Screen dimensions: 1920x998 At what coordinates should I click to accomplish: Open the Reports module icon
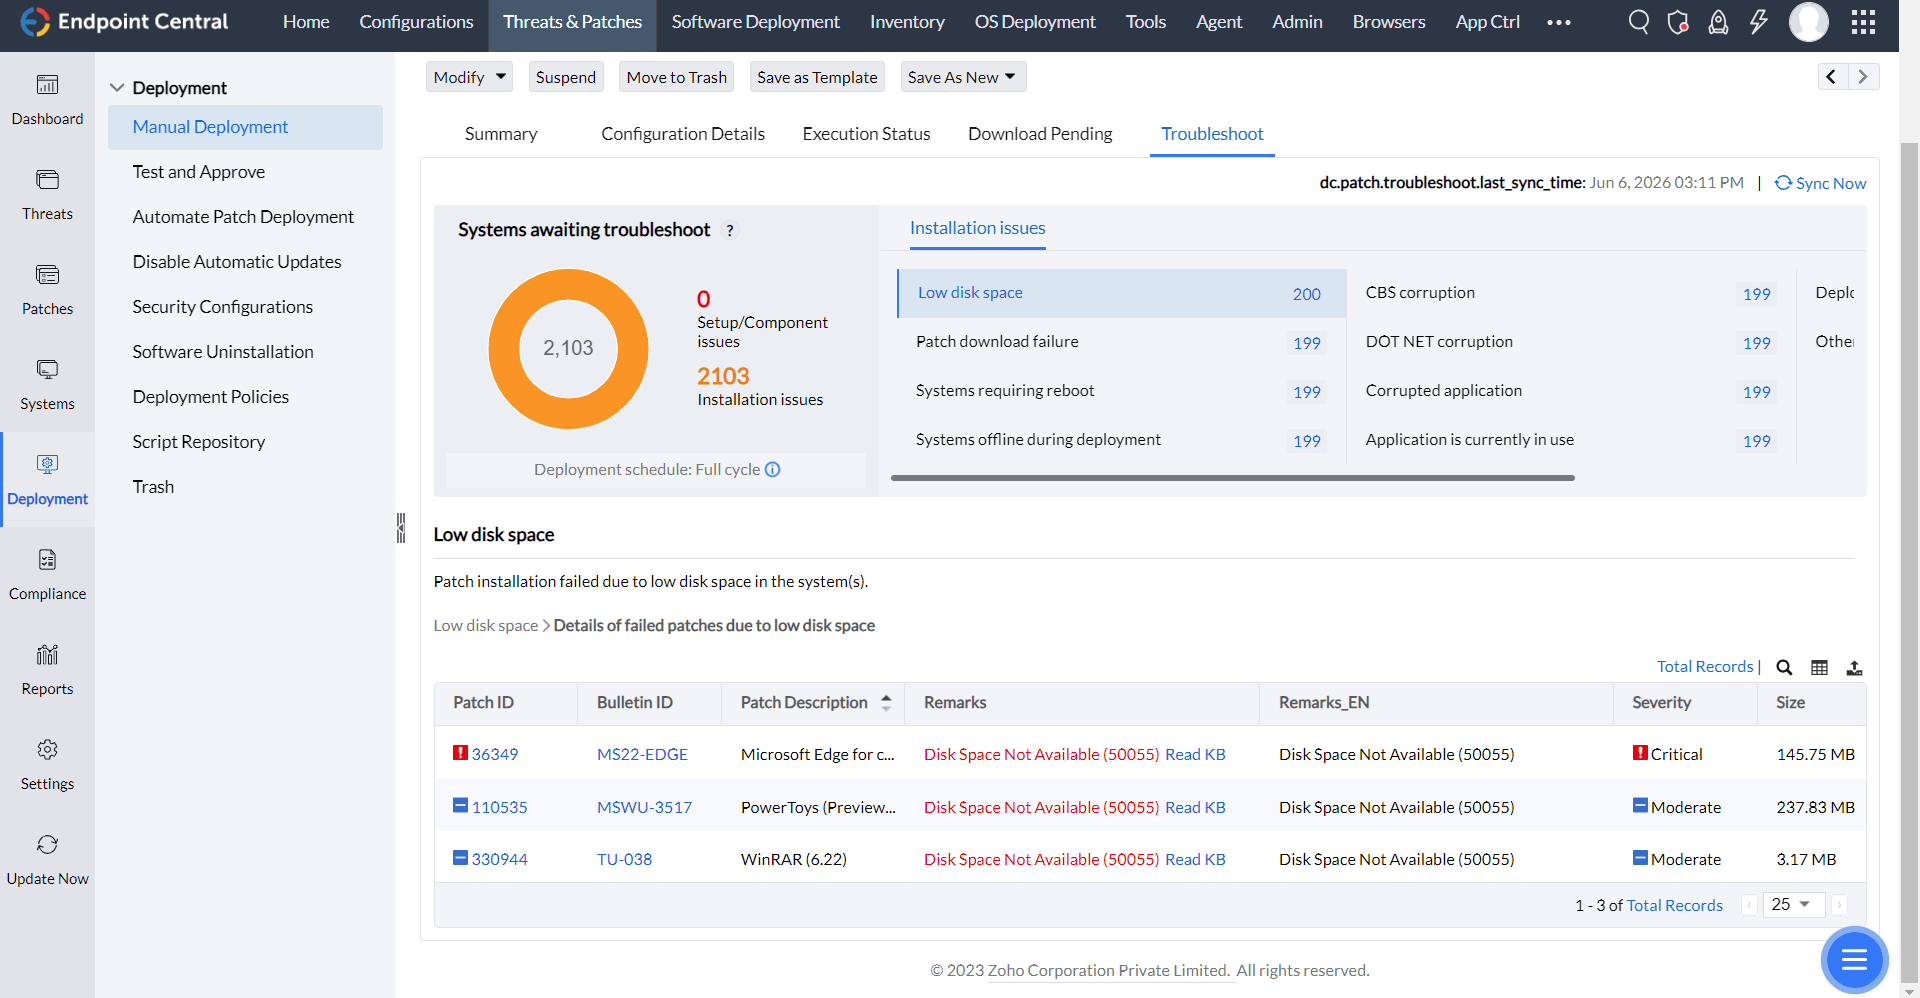(47, 667)
